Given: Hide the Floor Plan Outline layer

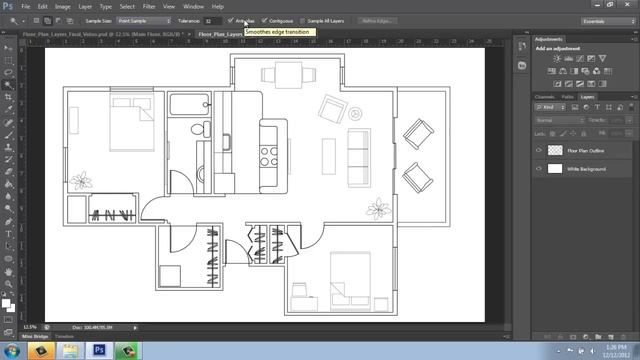Looking at the screenshot, I should coord(538,150).
